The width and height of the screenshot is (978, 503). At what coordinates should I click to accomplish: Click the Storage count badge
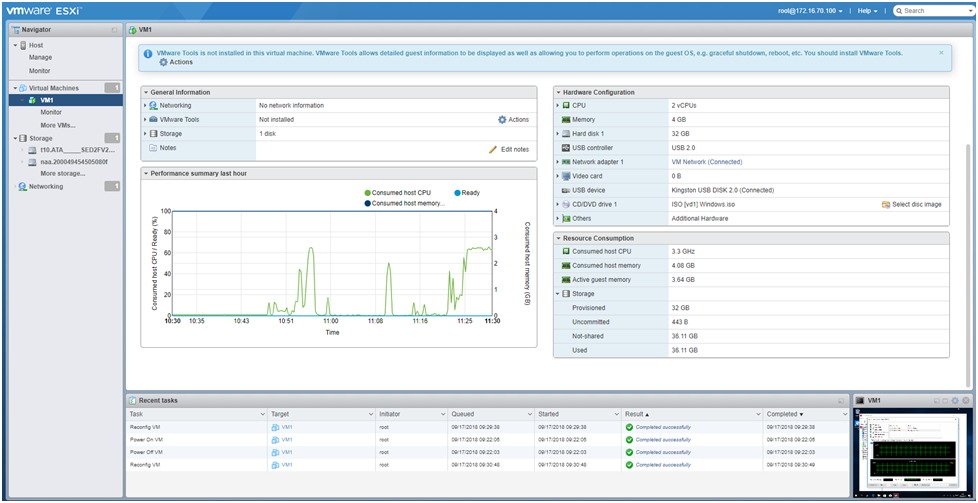pos(112,138)
